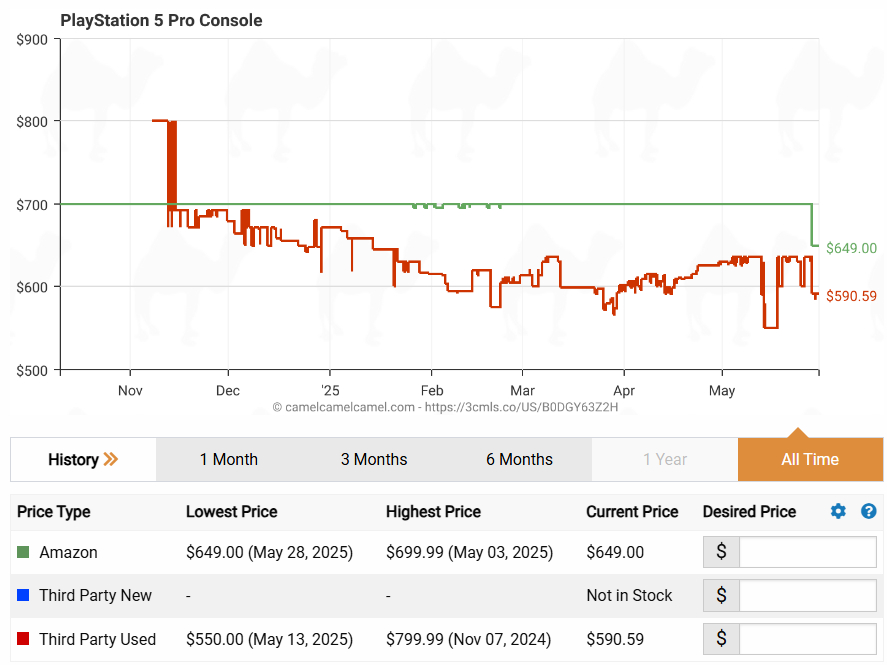The width and height of the screenshot is (887, 665).
Task: Click the Amazon price type label
Action: point(68,552)
